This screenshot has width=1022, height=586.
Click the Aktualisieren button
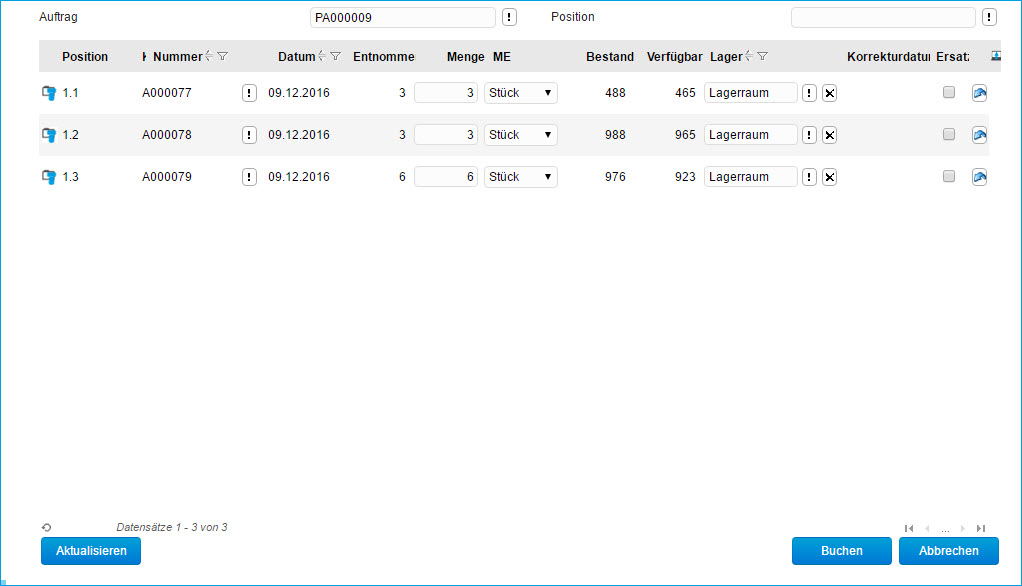click(x=91, y=551)
